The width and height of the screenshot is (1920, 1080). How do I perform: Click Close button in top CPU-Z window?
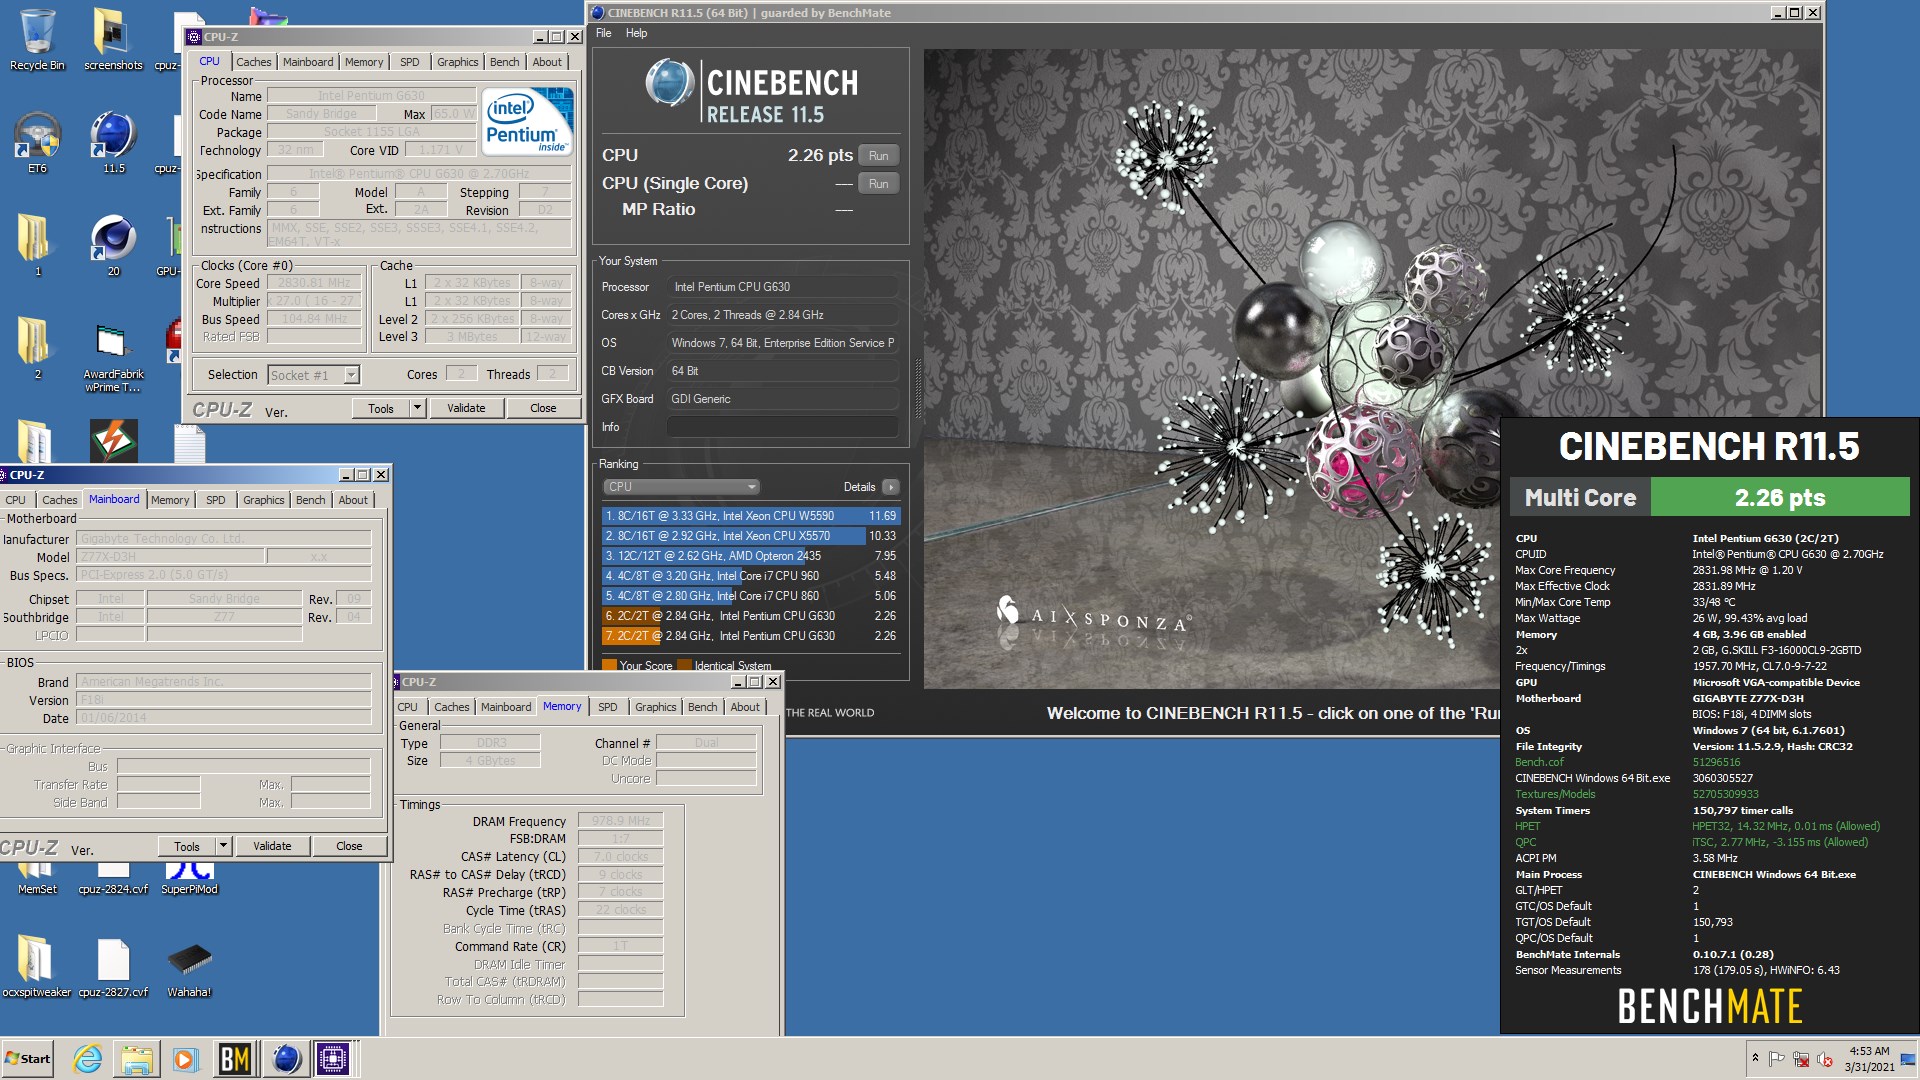click(x=543, y=408)
